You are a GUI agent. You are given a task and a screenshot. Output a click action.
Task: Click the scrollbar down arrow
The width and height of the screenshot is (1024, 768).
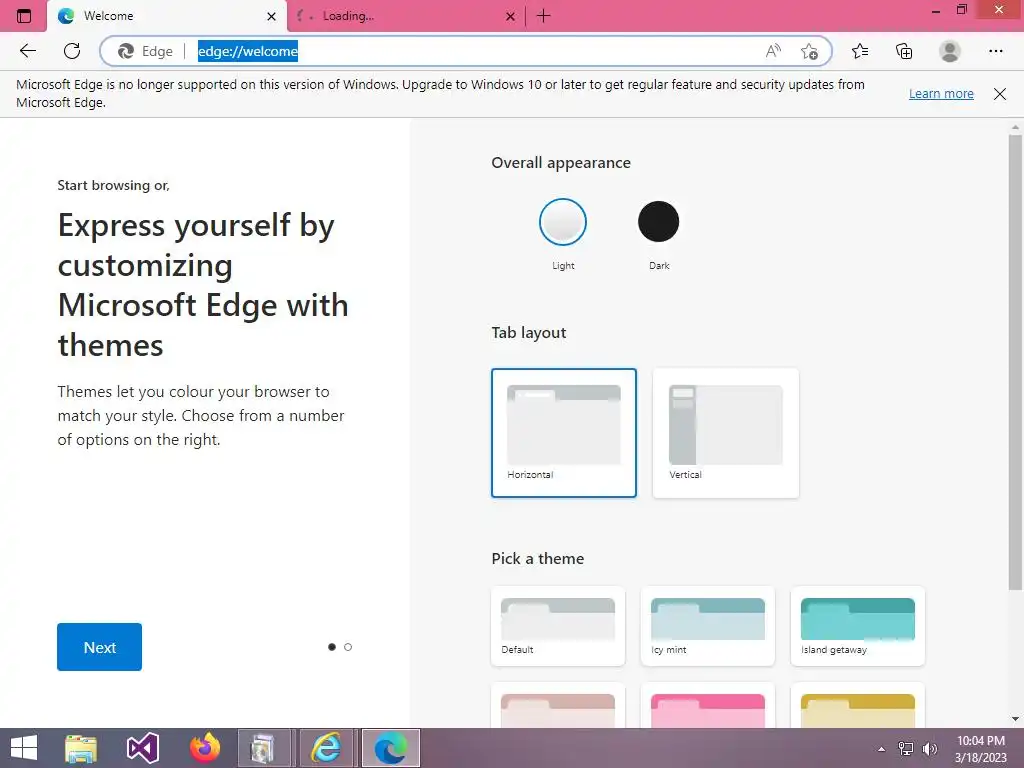tap(1015, 720)
